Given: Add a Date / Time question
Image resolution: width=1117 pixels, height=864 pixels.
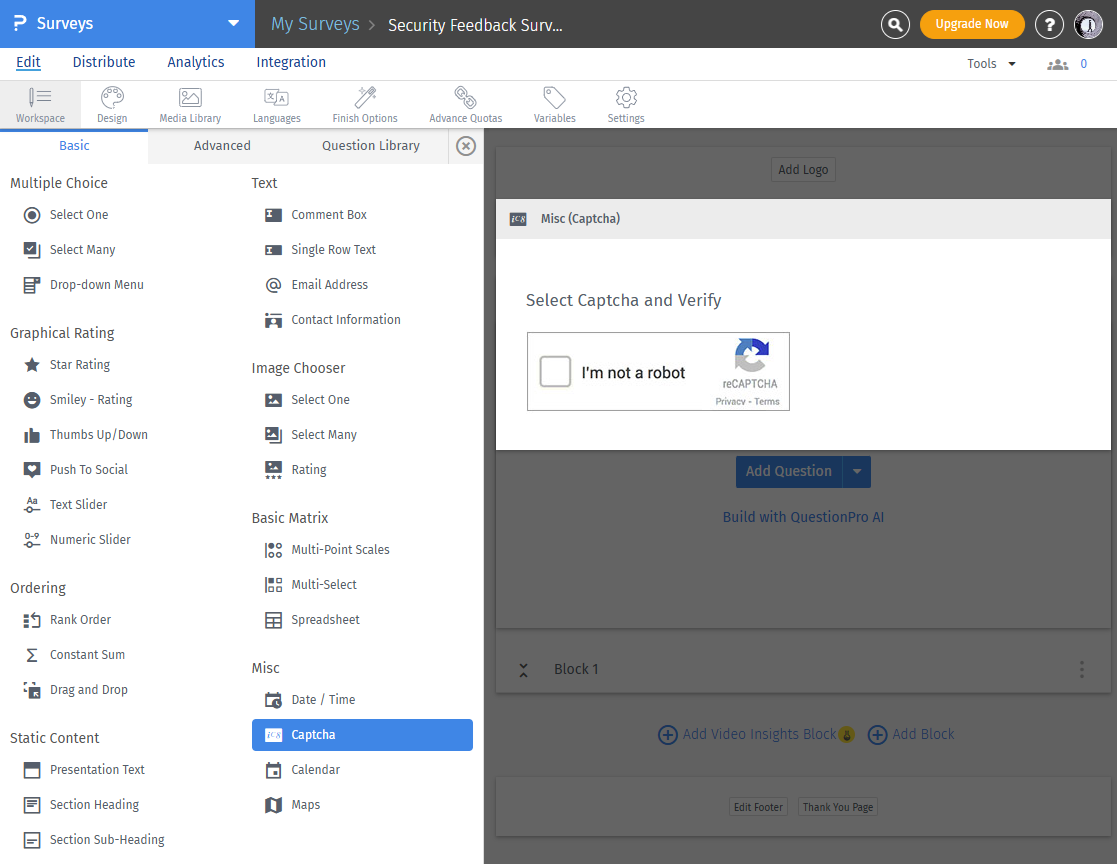Looking at the screenshot, I should (310, 699).
